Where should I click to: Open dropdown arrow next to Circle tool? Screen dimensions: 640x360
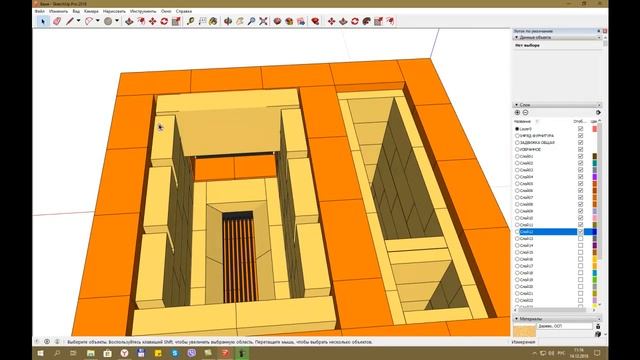click(x=117, y=21)
